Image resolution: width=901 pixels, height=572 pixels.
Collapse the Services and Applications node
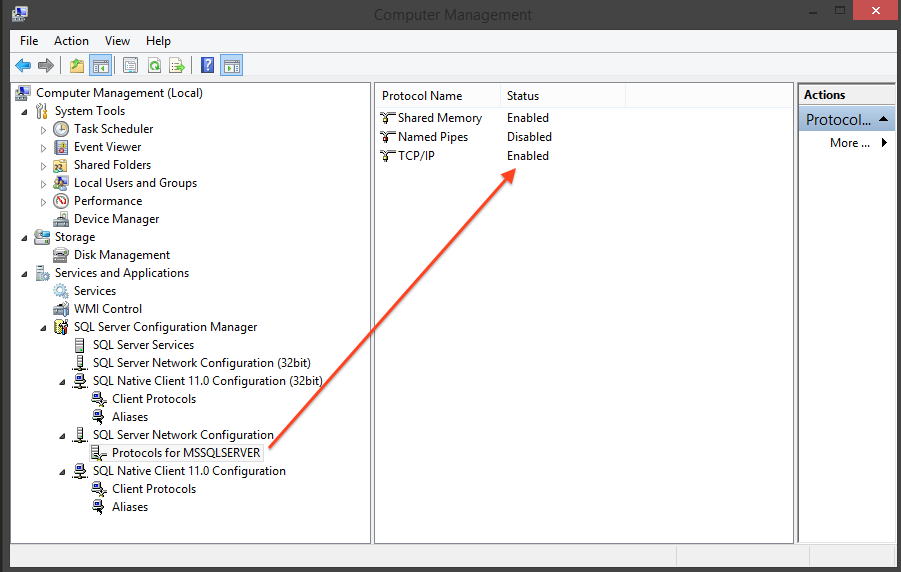pyautogui.click(x=24, y=274)
